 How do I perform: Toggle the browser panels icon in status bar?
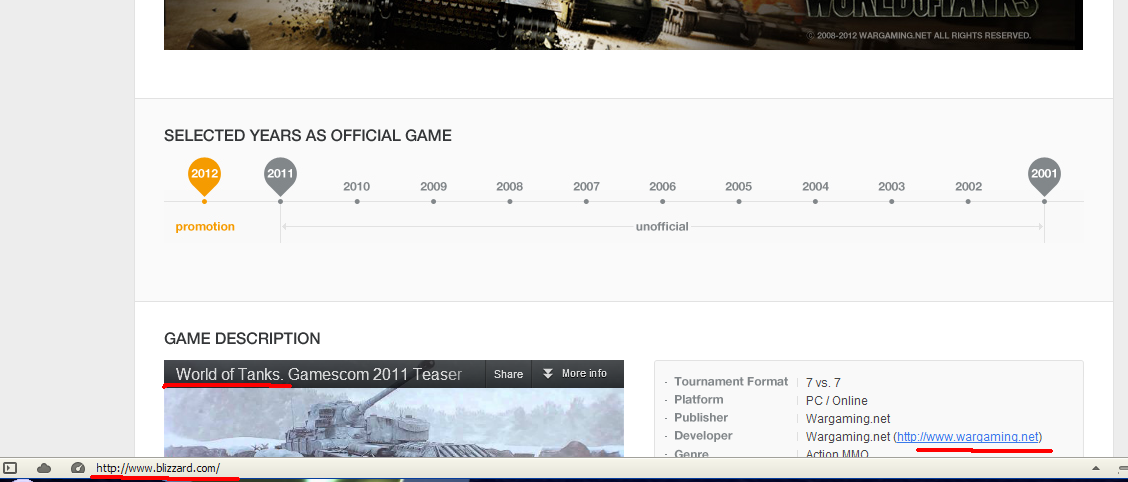click(10, 468)
